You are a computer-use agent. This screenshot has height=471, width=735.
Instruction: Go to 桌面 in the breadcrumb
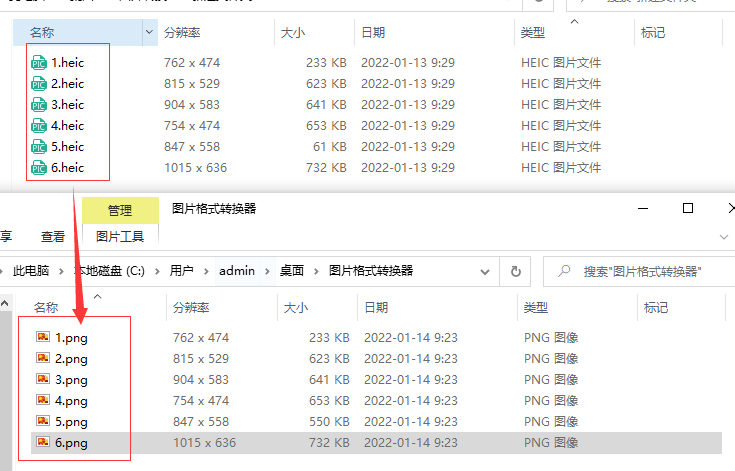(x=292, y=271)
